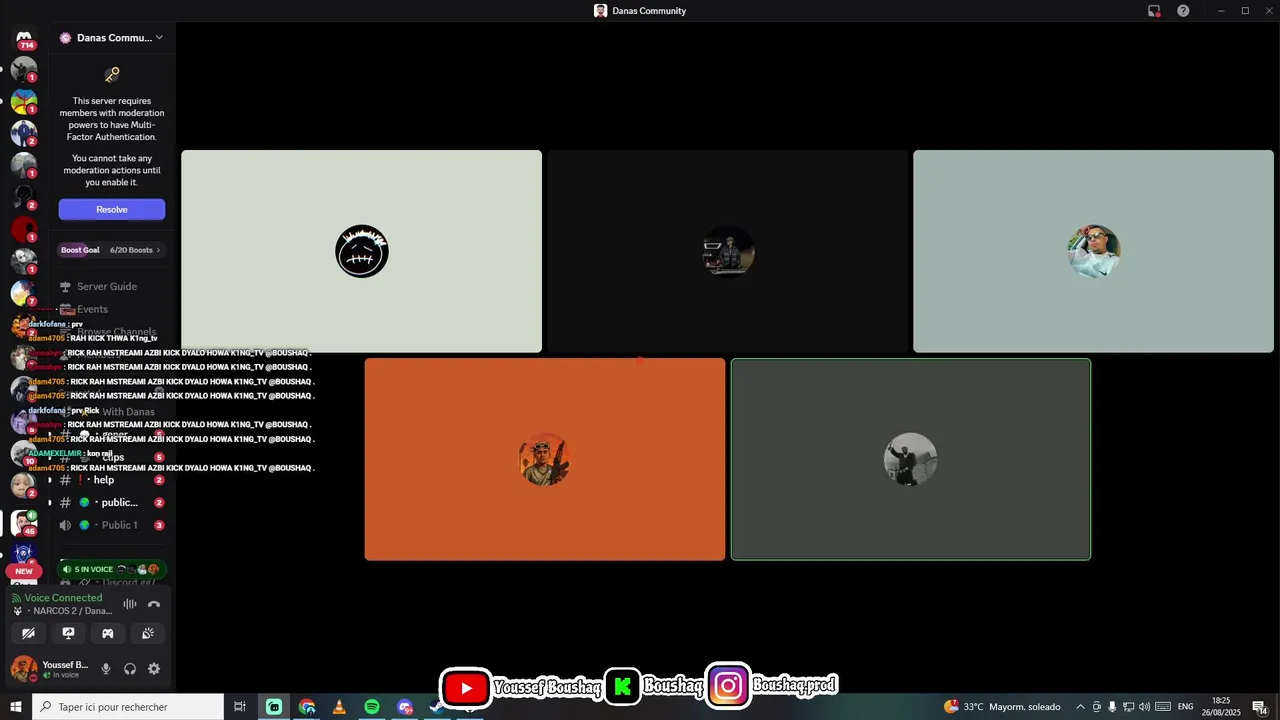Click Voice Connected status text
The height and width of the screenshot is (720, 1280).
63,598
